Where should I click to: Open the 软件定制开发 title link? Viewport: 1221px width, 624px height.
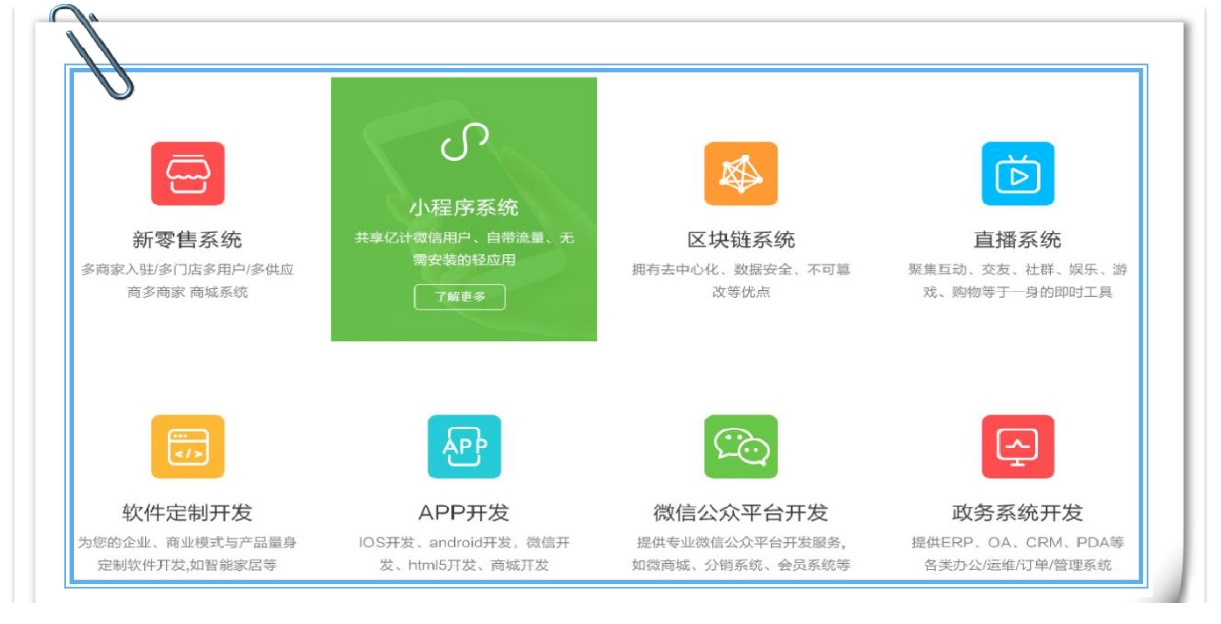click(x=187, y=513)
